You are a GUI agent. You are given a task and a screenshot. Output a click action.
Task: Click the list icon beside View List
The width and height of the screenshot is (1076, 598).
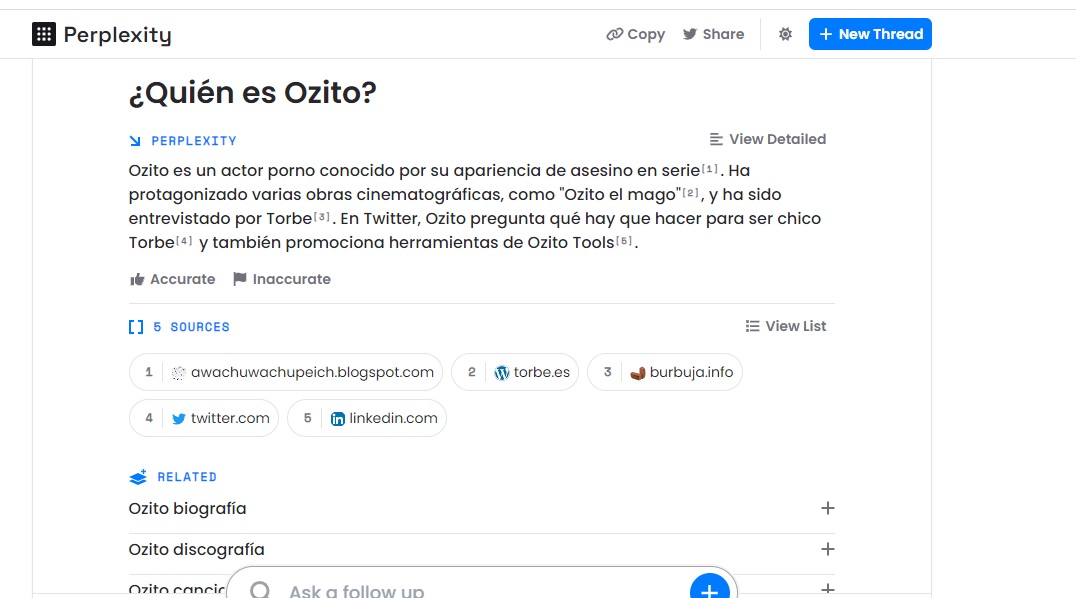(753, 326)
